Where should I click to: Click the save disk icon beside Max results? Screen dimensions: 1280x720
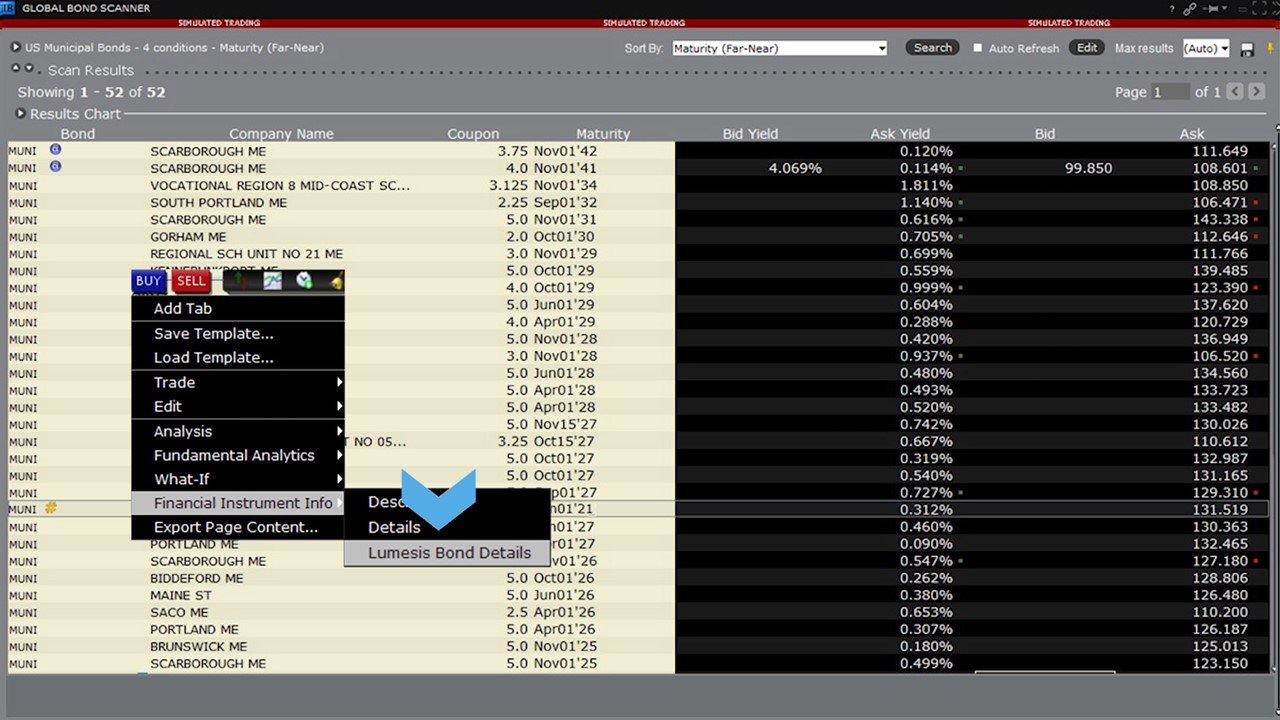click(1247, 49)
